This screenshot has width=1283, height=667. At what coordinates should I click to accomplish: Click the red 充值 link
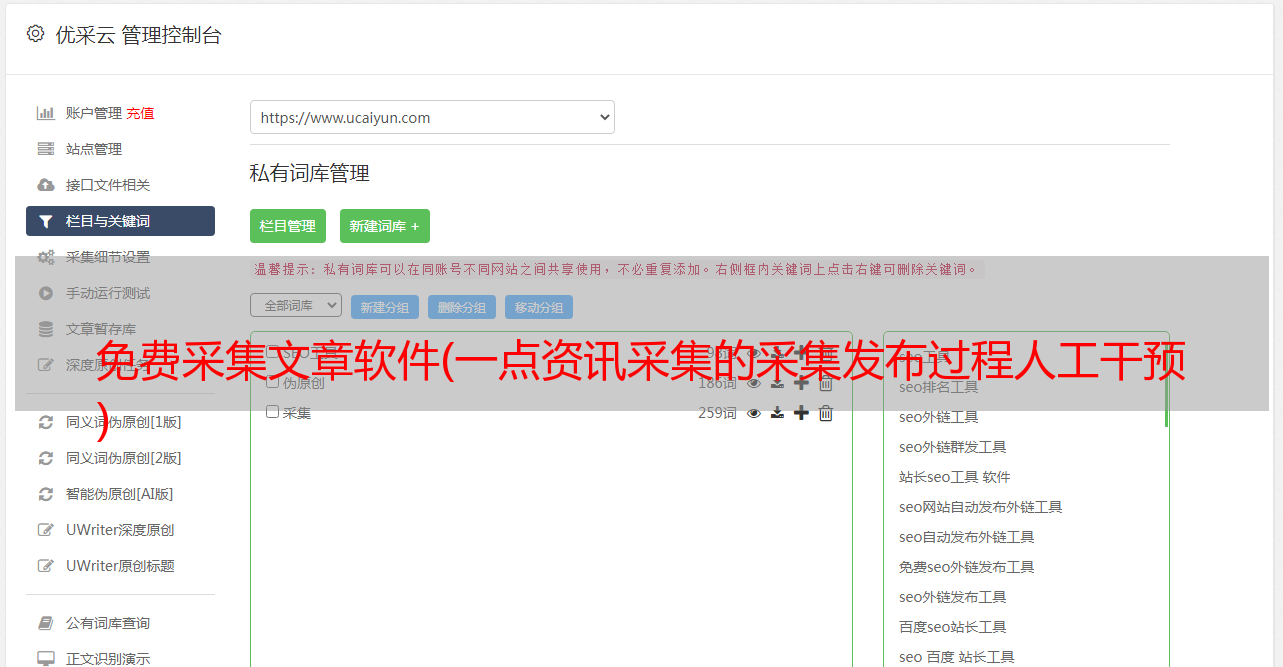point(140,113)
